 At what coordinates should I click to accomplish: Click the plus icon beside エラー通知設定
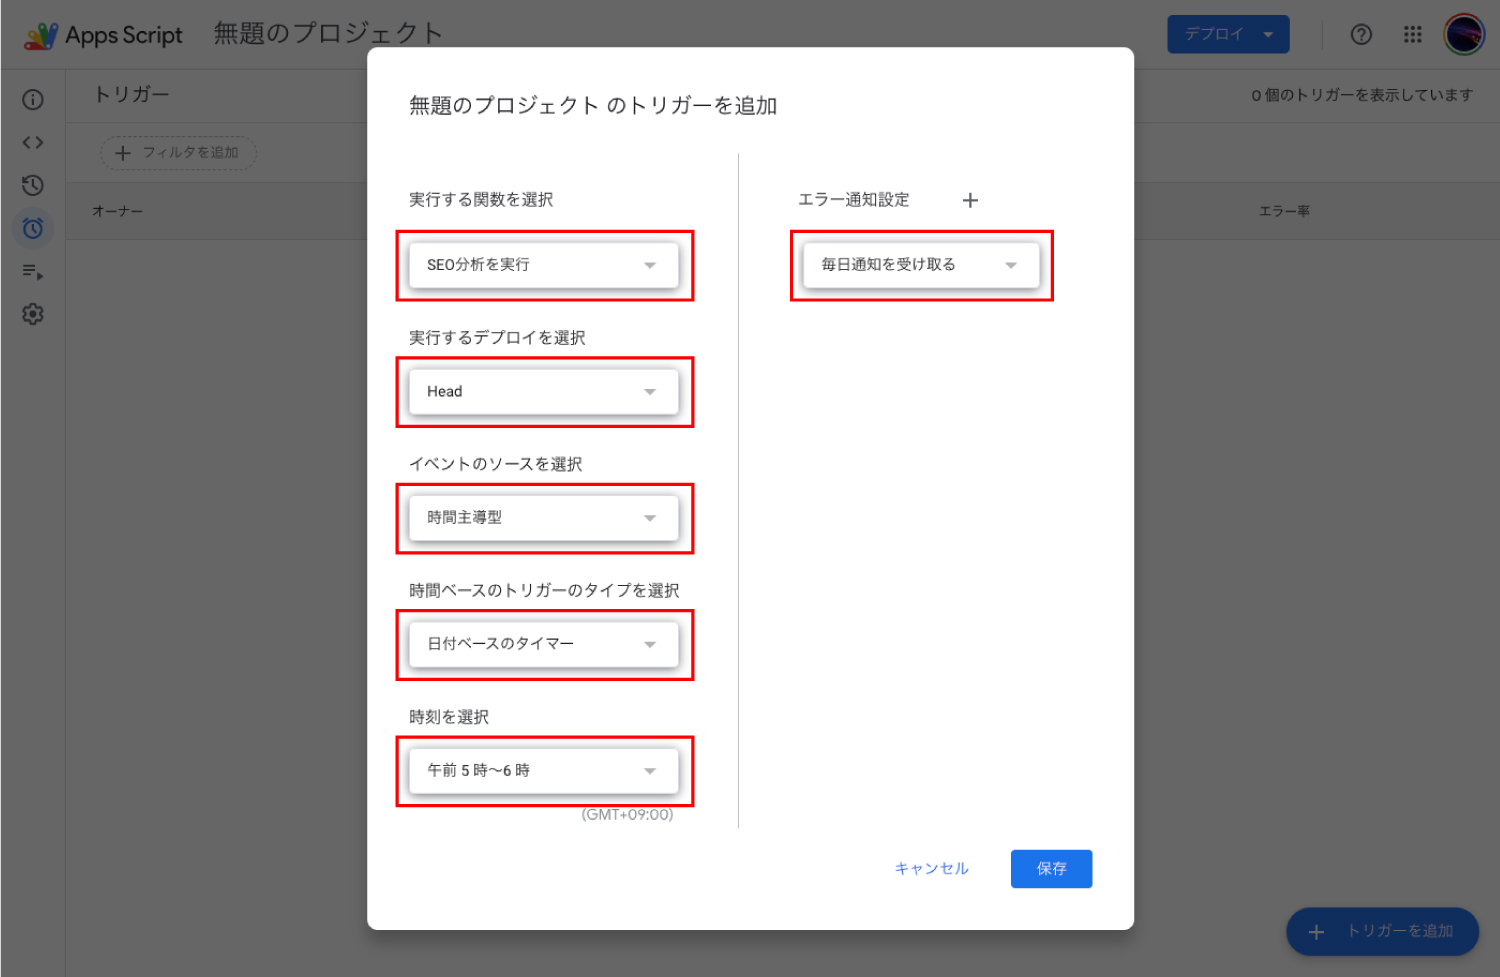click(x=970, y=201)
